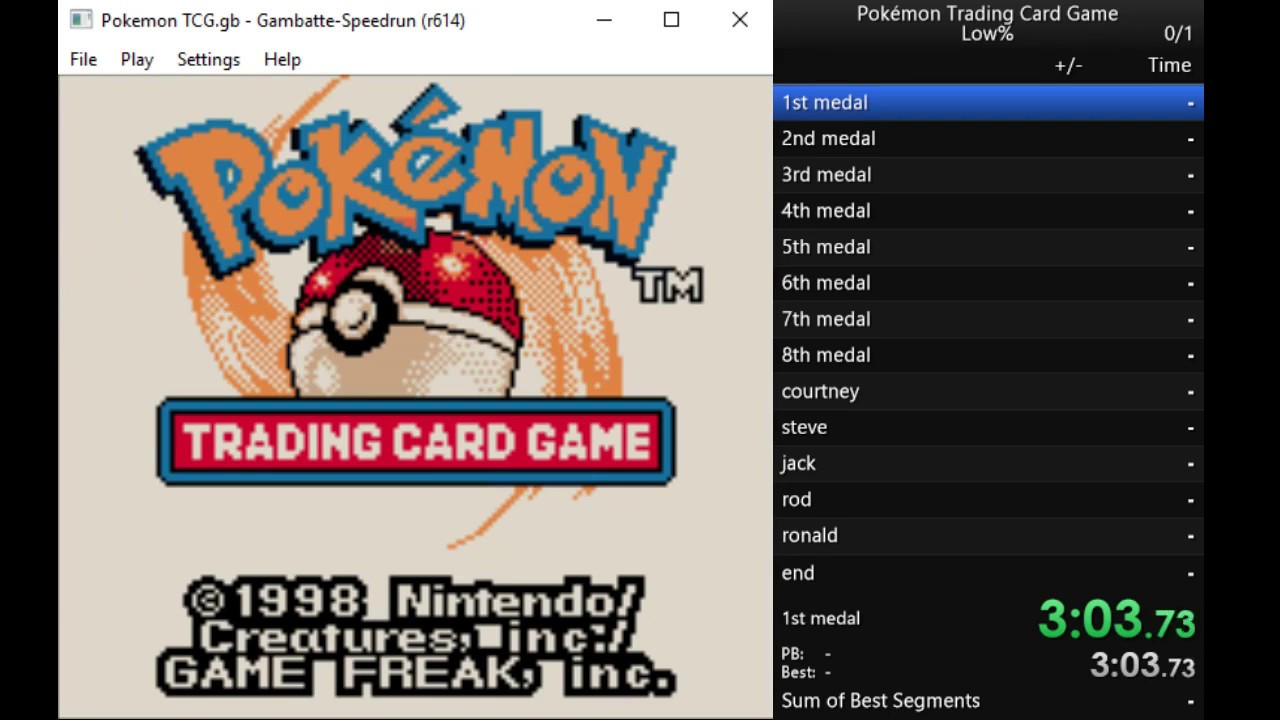Minimize the Gambatte-Speedrun window
This screenshot has height=720, width=1280.
coord(604,20)
